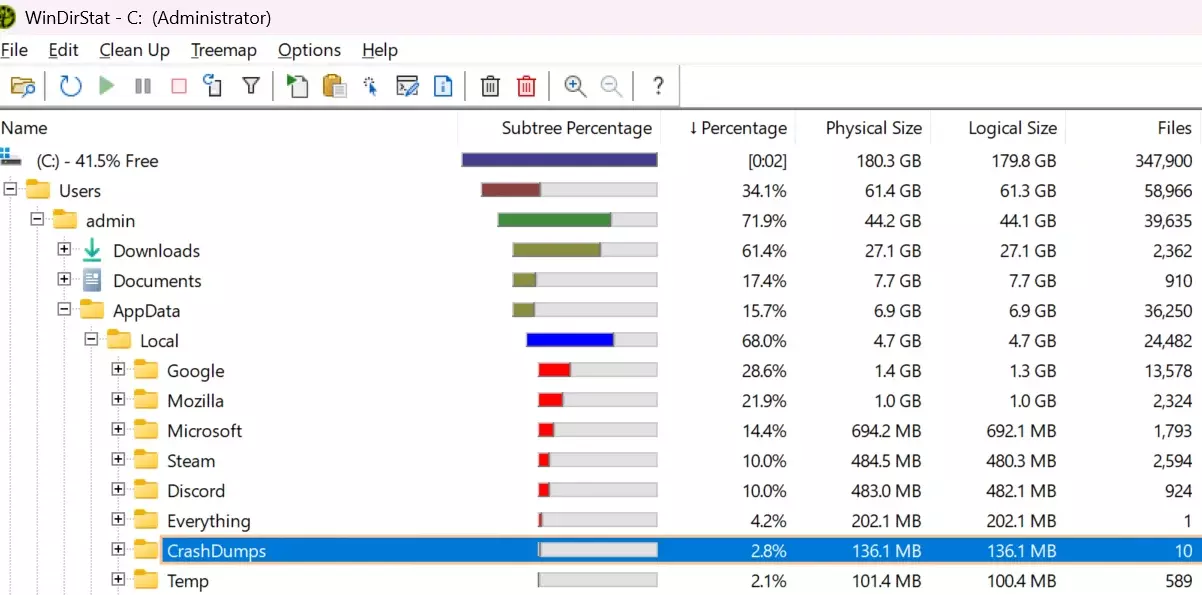This screenshot has height=595, width=1202.
Task: Resume the scan with the green play icon
Action: click(106, 86)
